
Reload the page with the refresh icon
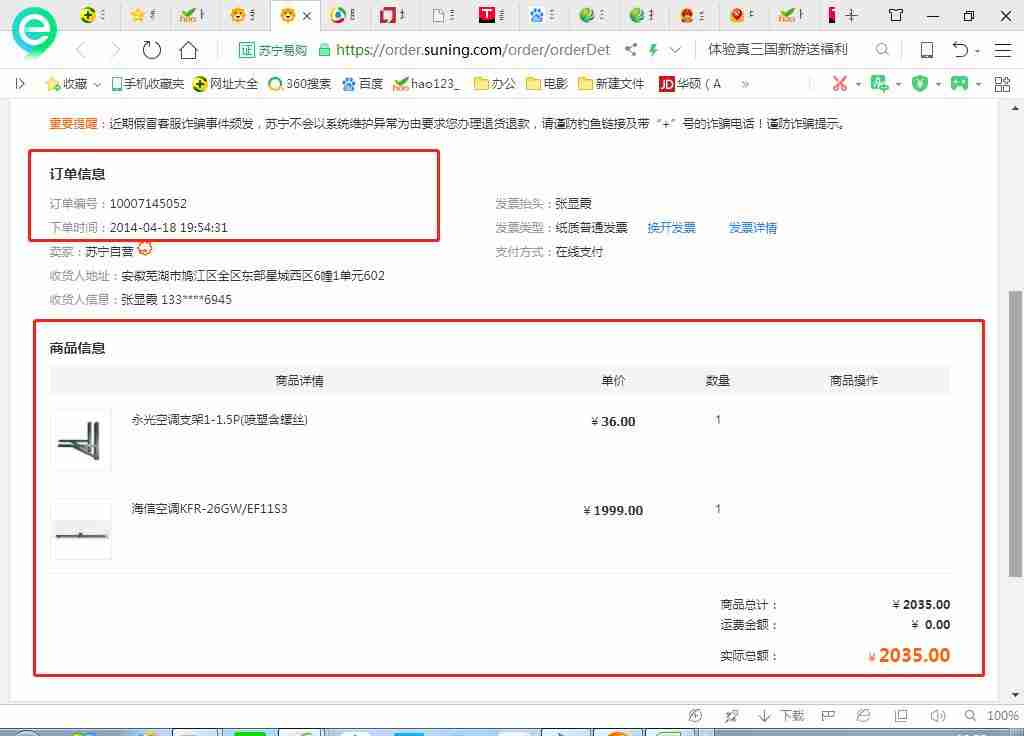tap(152, 50)
